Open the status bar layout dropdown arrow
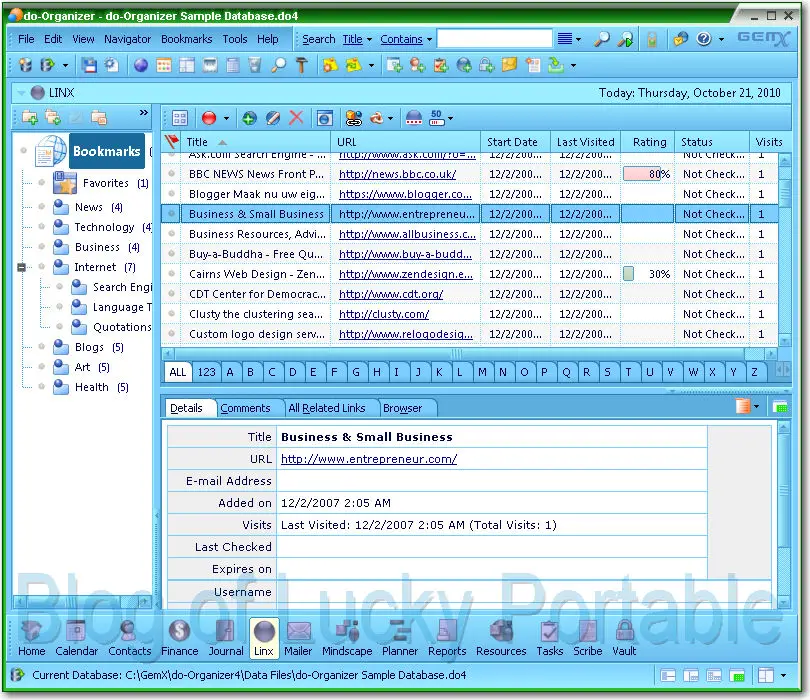The width and height of the screenshot is (810, 700). point(783,675)
